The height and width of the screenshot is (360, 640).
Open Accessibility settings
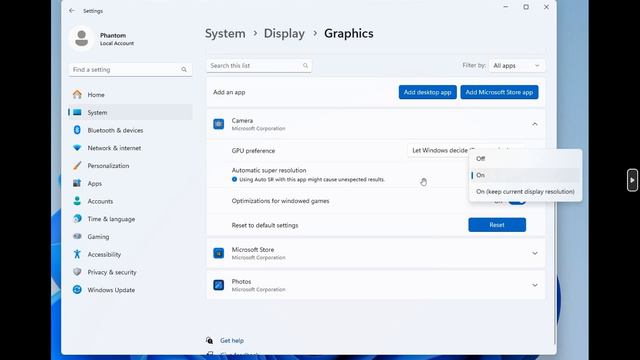click(x=130, y=254)
